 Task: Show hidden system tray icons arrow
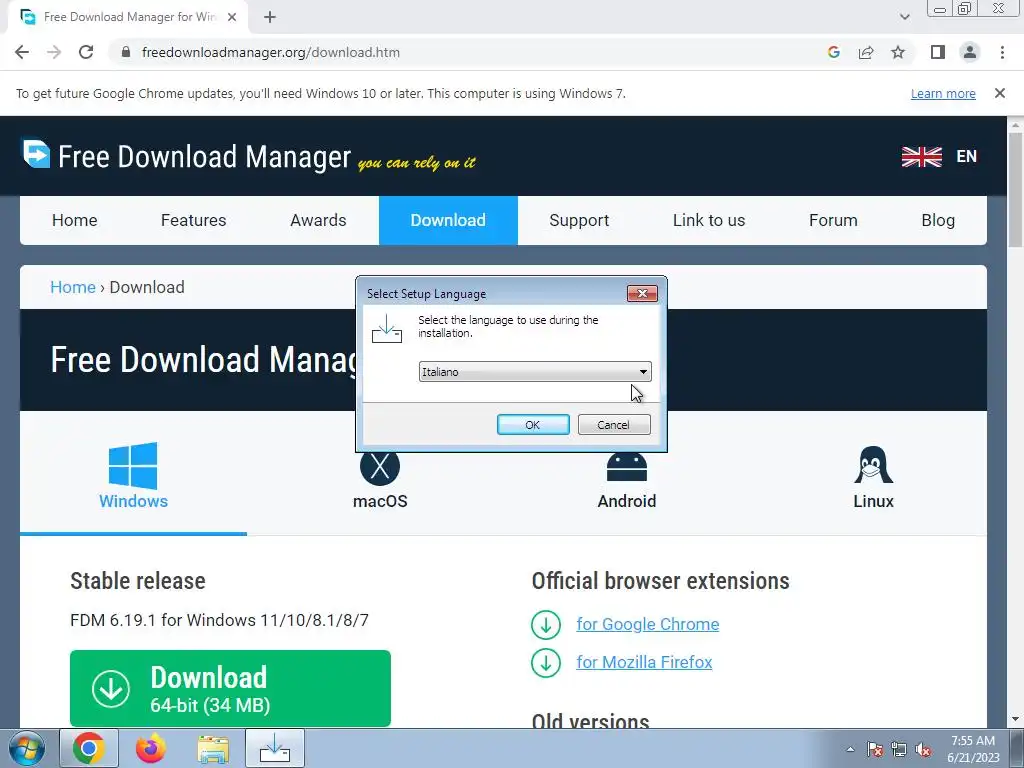850,749
